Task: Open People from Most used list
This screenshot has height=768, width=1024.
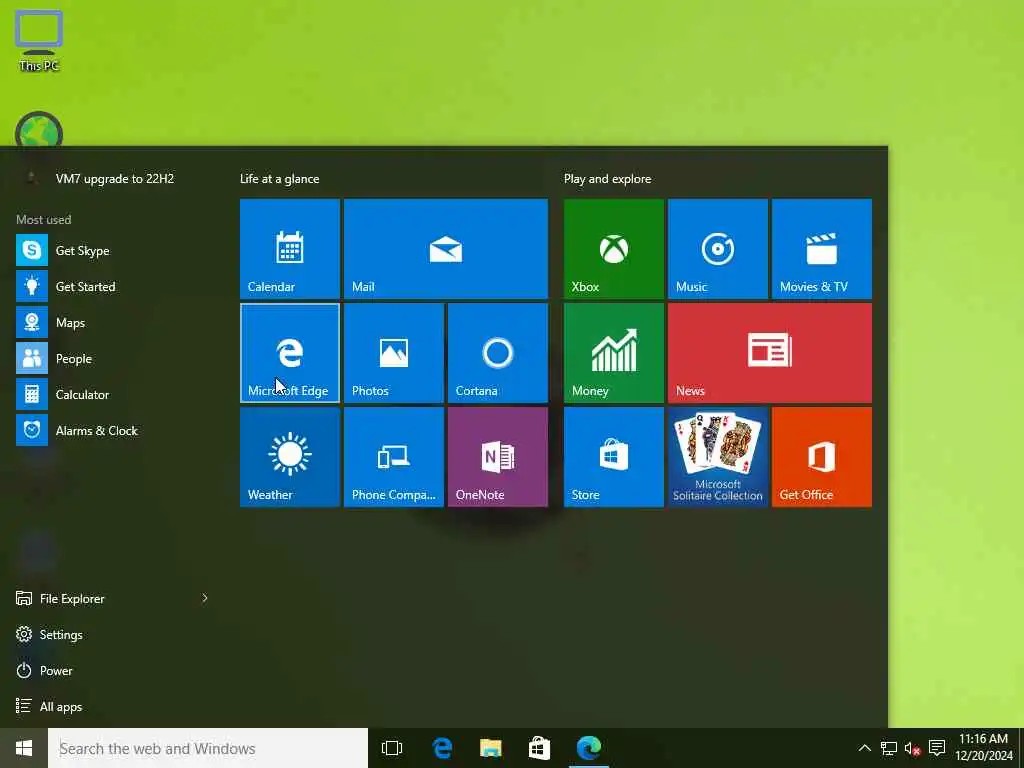Action: coord(112,359)
